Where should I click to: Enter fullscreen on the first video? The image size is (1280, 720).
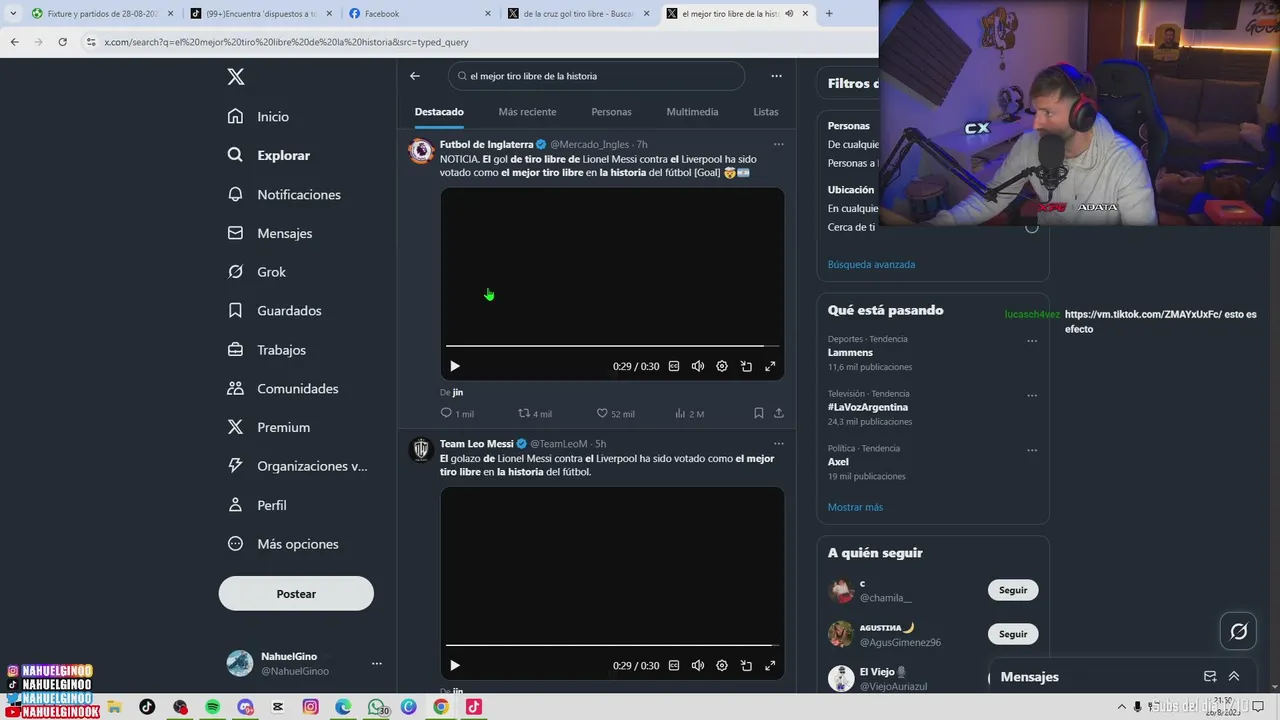click(x=770, y=366)
